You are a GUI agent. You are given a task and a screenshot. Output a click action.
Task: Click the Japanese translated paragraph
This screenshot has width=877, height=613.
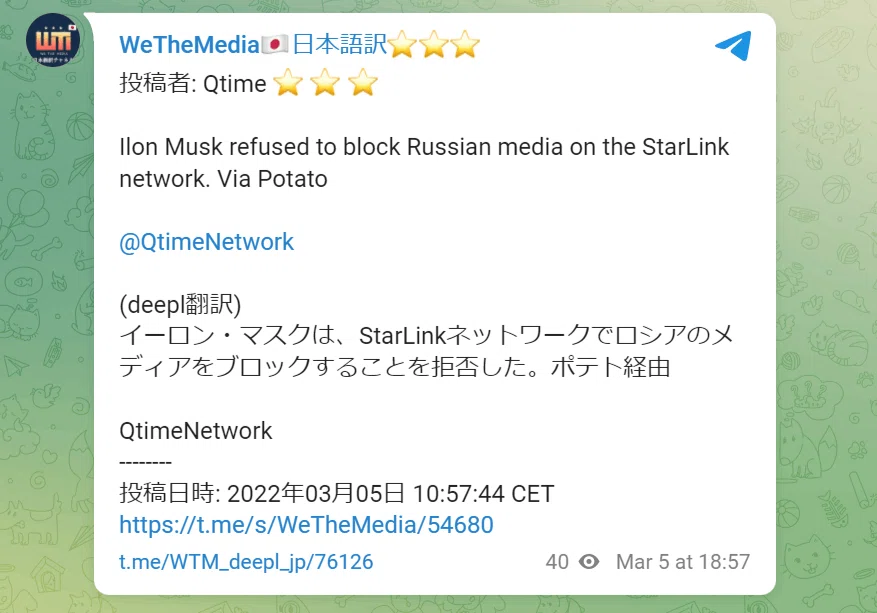pos(426,351)
